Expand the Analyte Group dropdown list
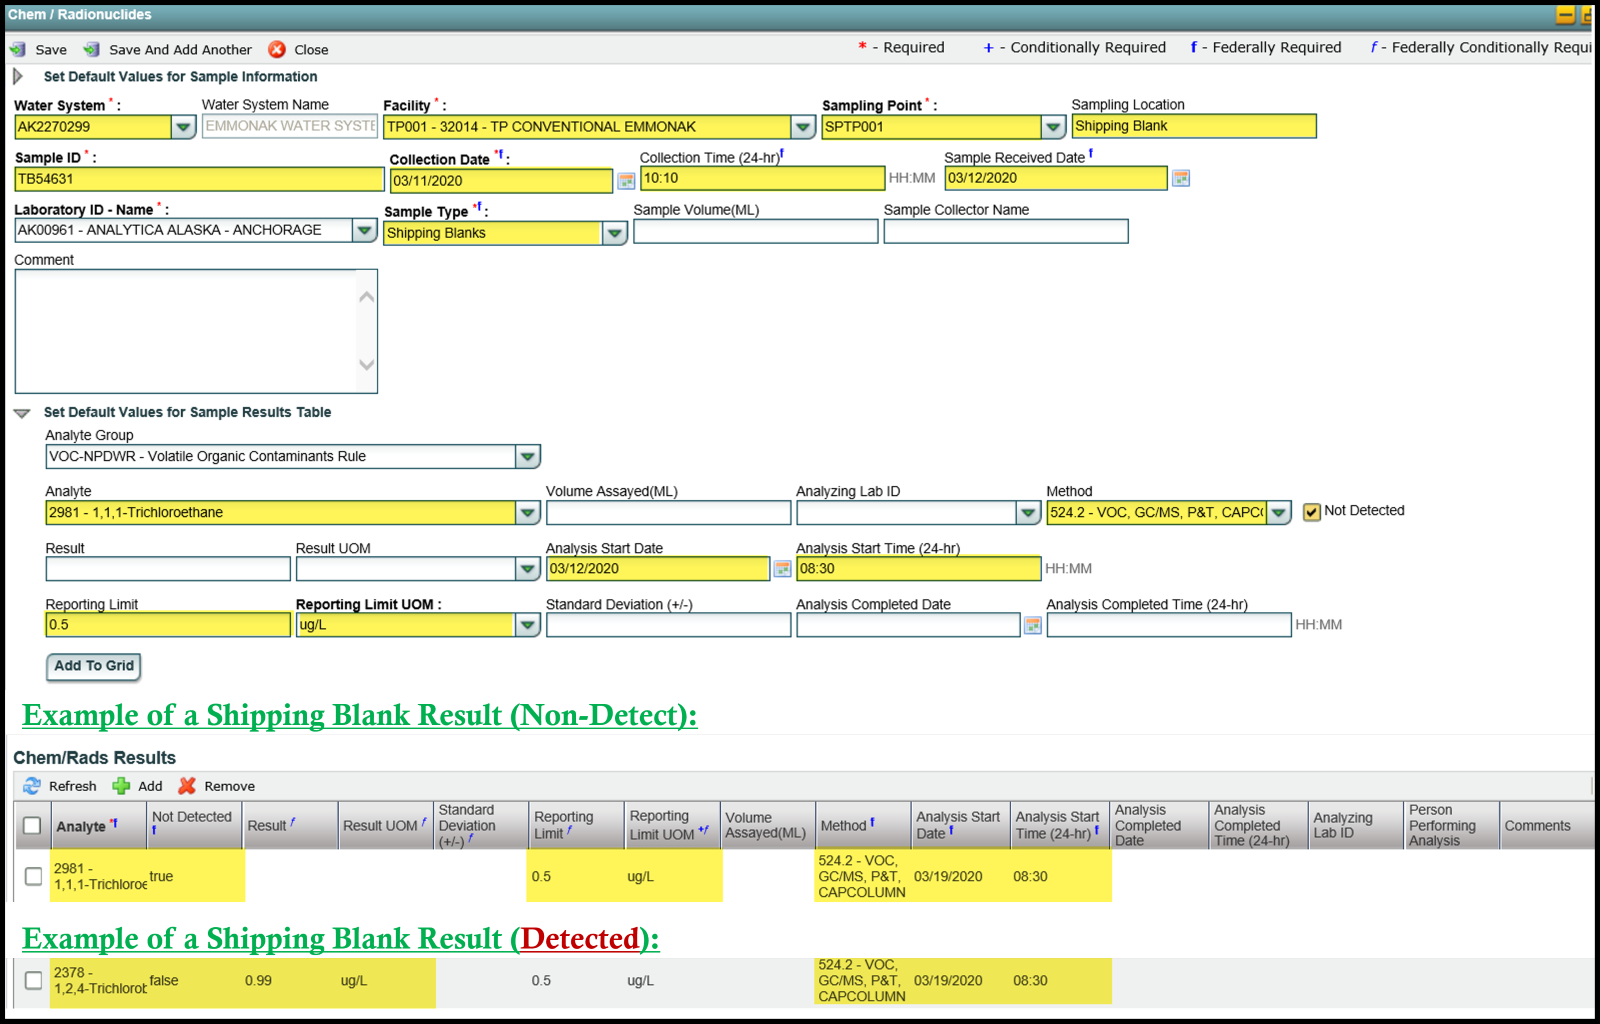 click(x=528, y=457)
